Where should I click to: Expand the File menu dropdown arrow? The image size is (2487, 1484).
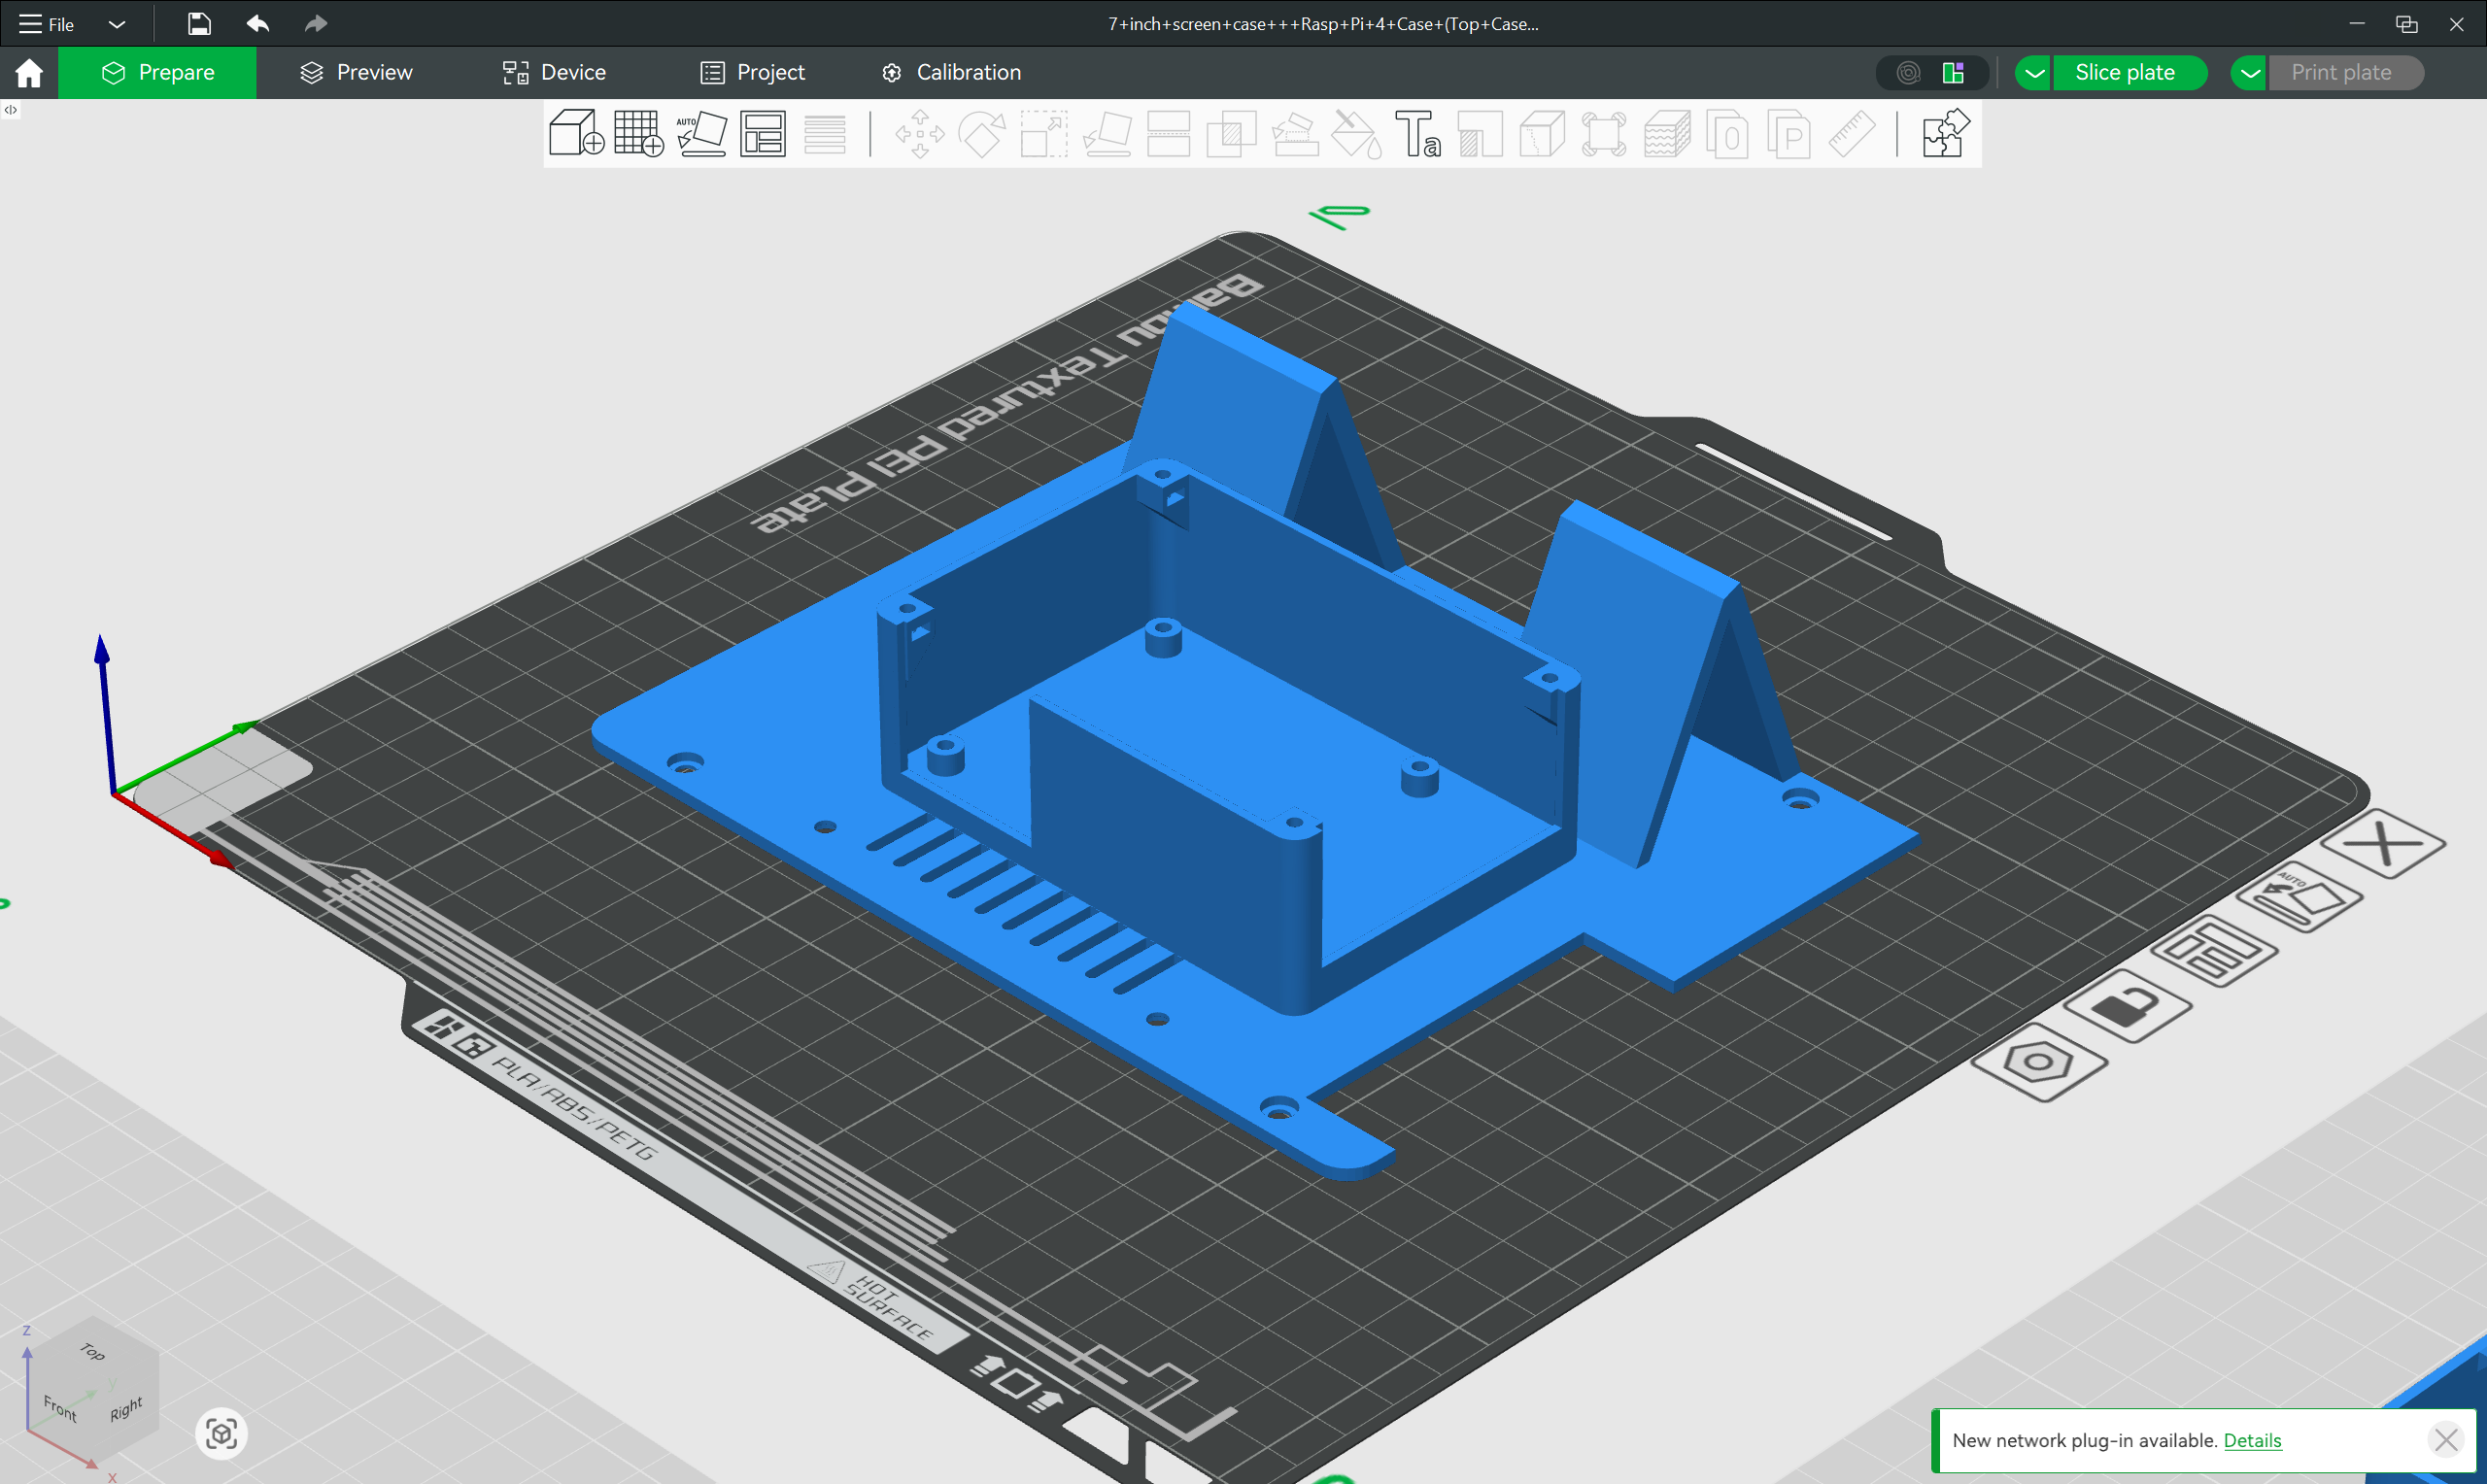coord(116,24)
